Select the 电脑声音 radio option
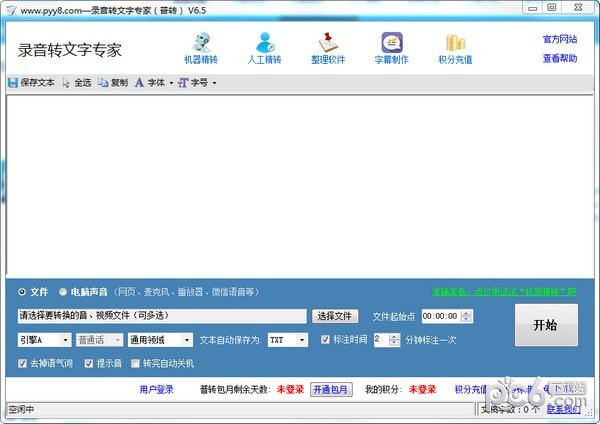The width and height of the screenshot is (600, 424). (63, 292)
